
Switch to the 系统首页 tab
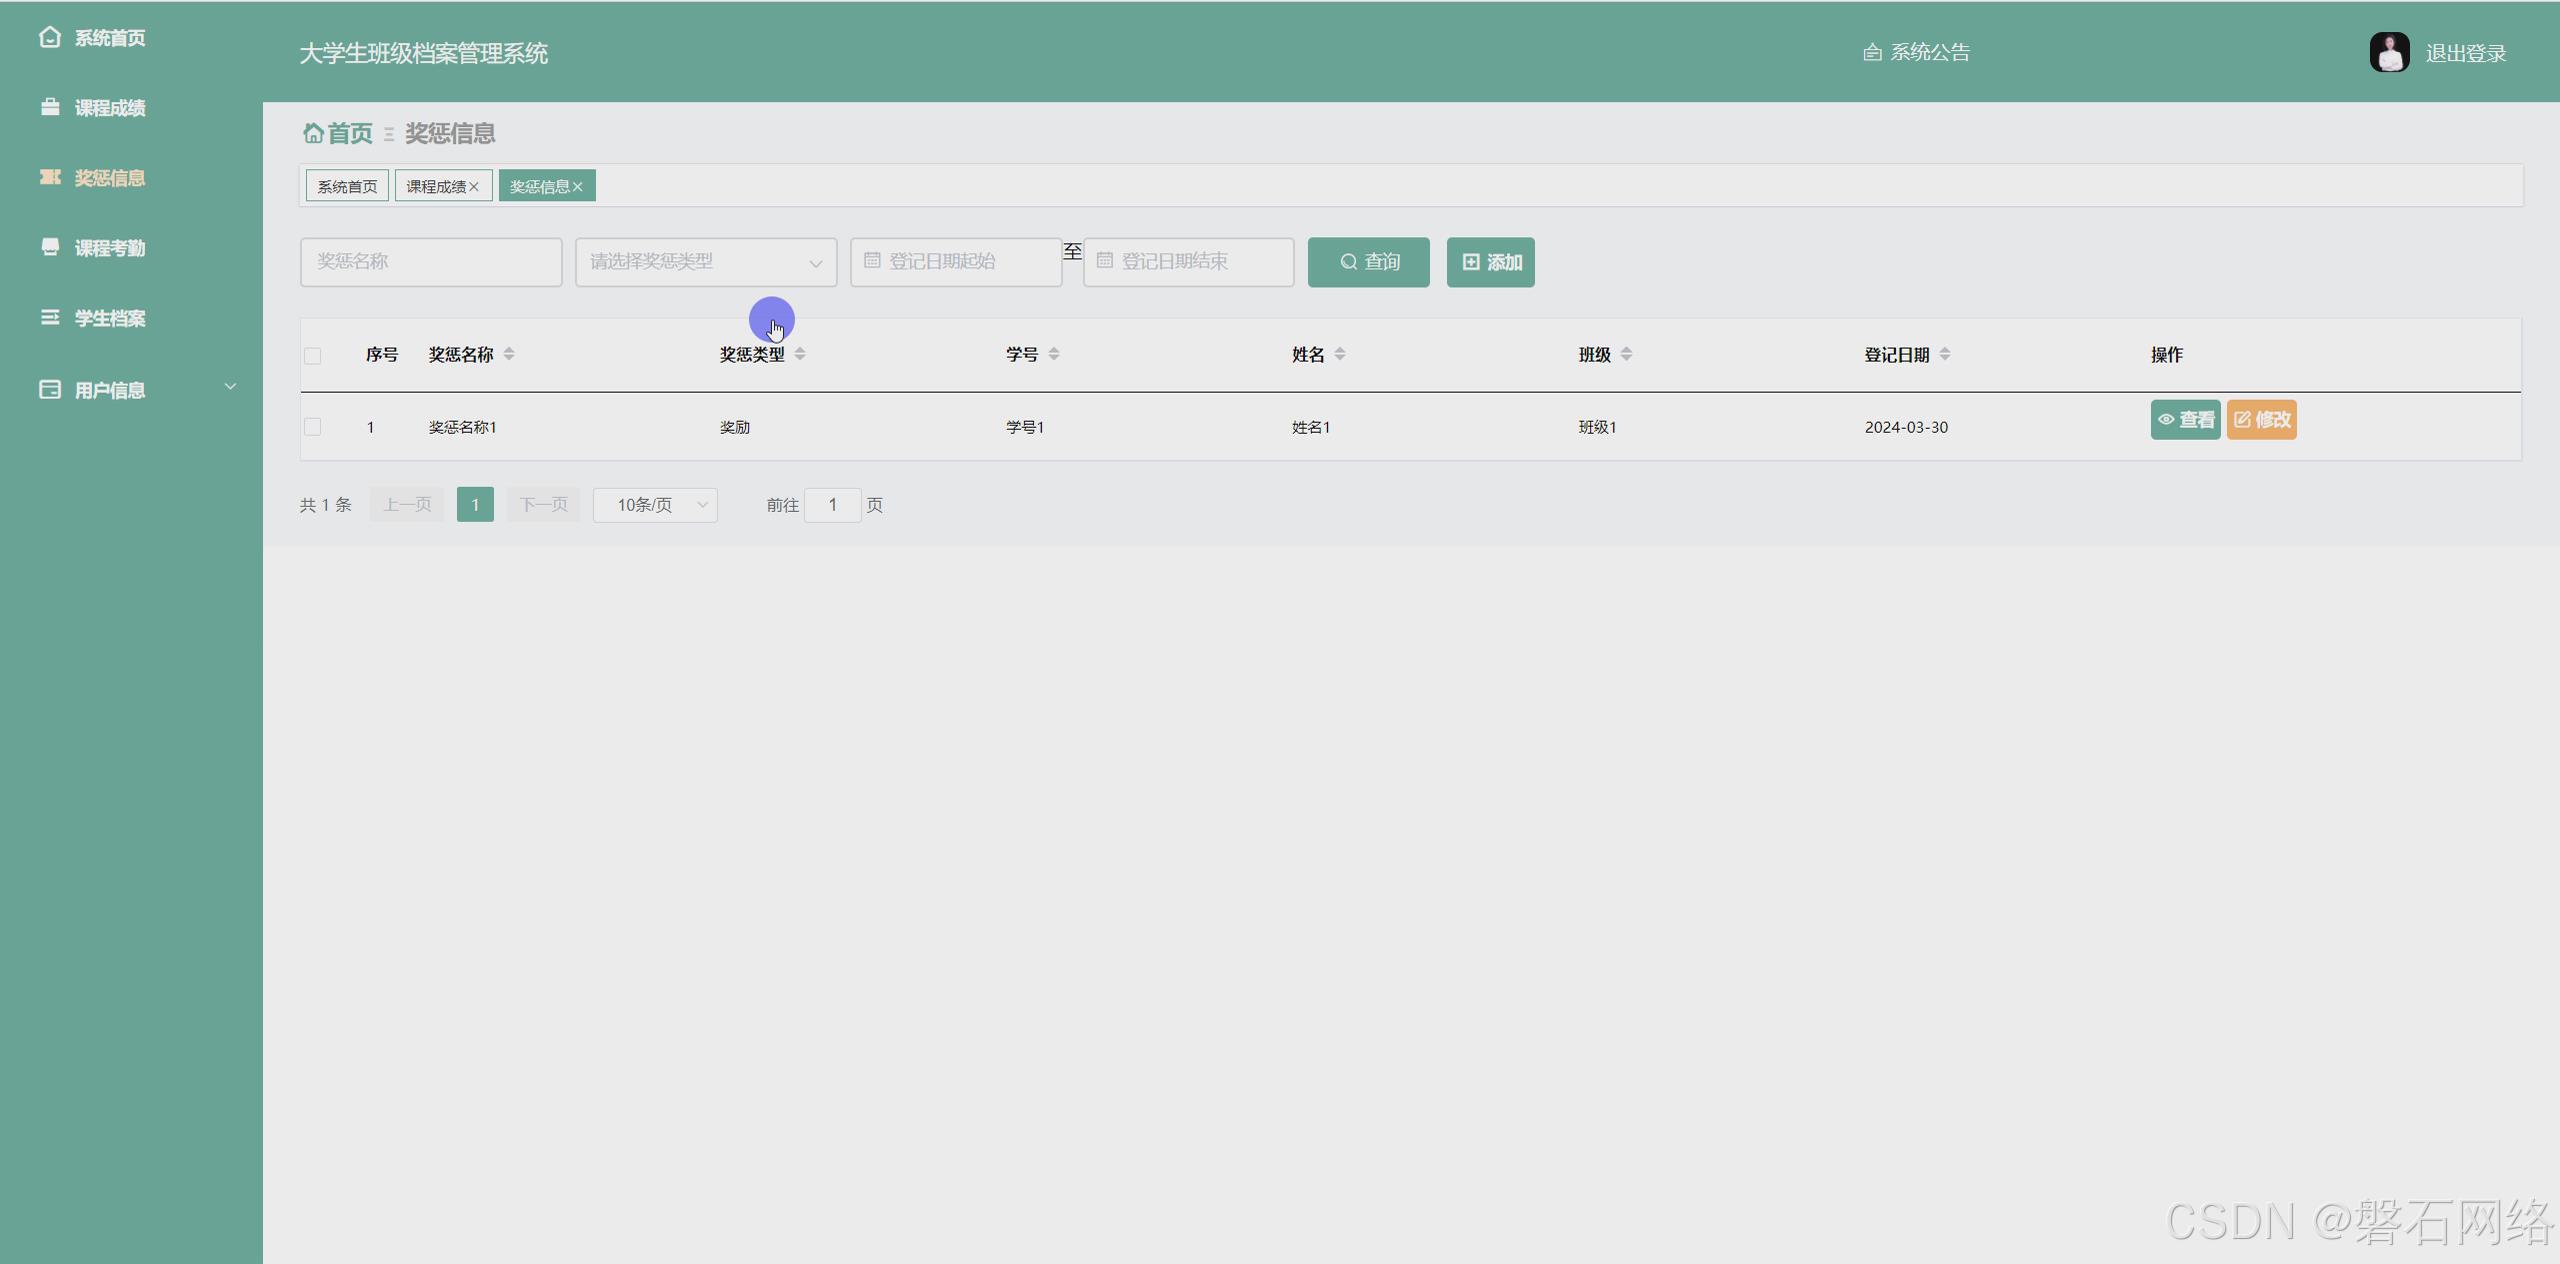(x=347, y=187)
